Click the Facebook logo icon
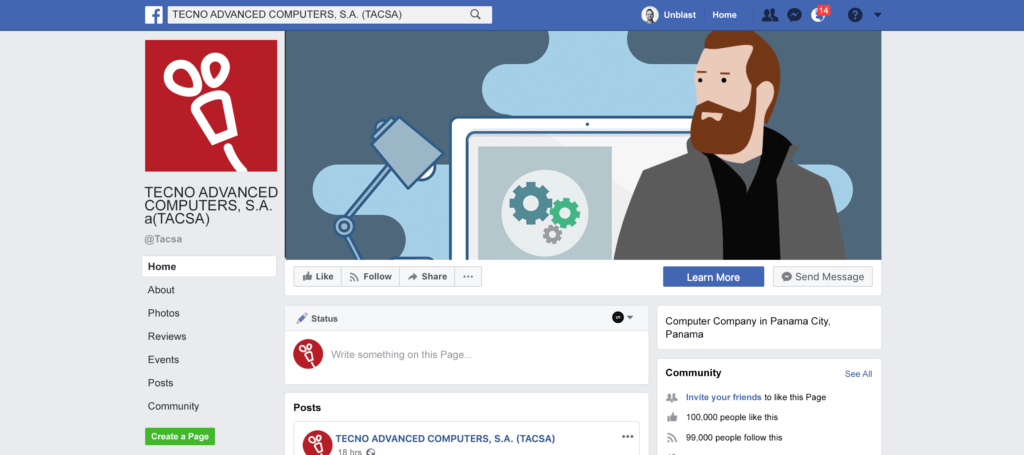The height and width of the screenshot is (455, 1024). (153, 15)
